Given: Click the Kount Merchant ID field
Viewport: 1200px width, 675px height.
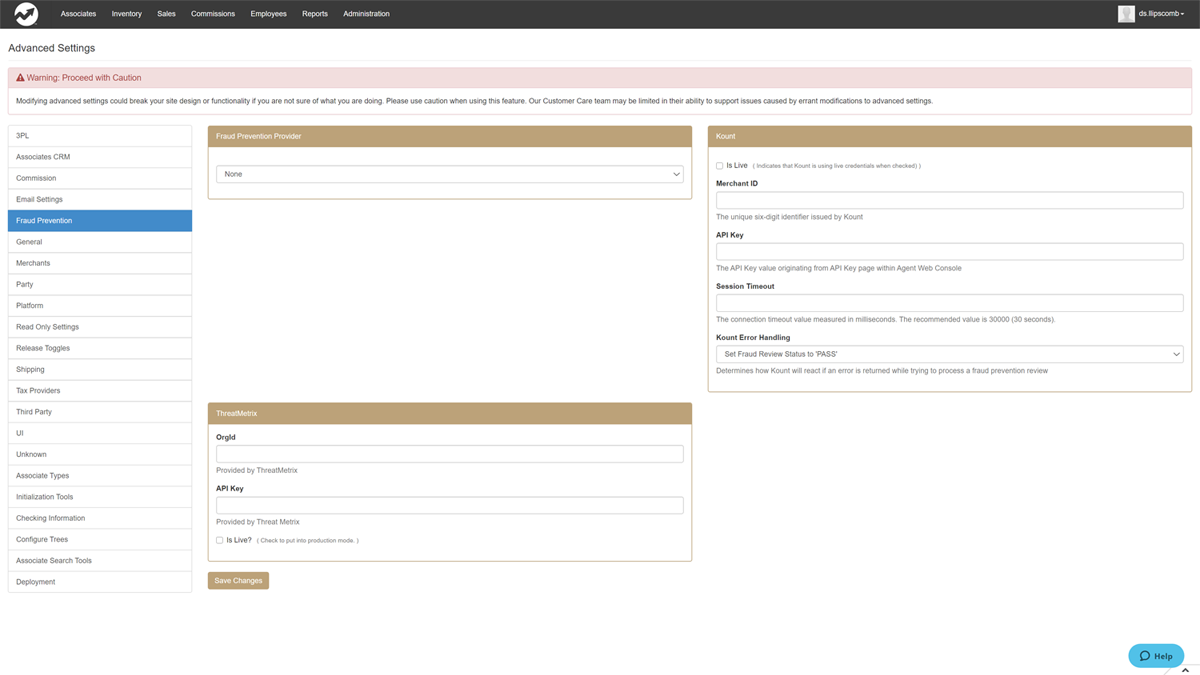Looking at the screenshot, I should pos(949,201).
